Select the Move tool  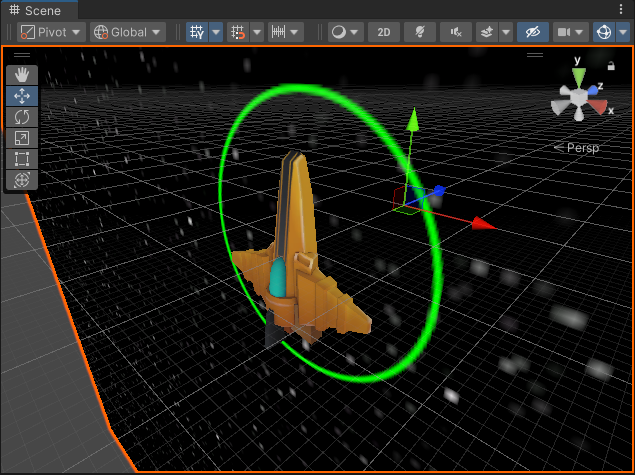21,96
